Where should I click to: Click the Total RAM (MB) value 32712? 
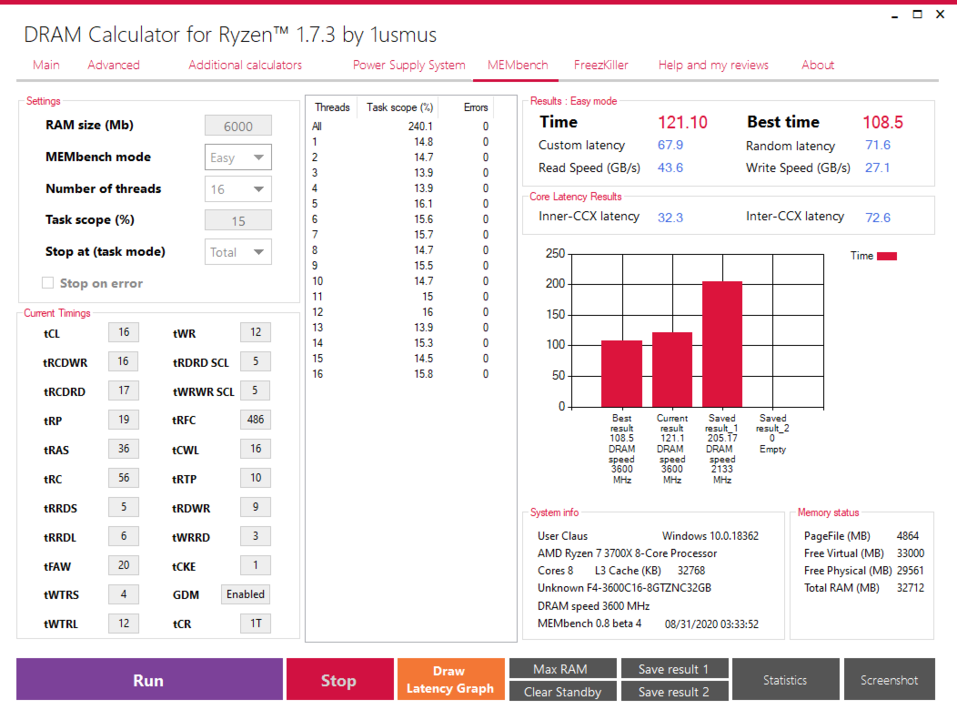click(910, 588)
